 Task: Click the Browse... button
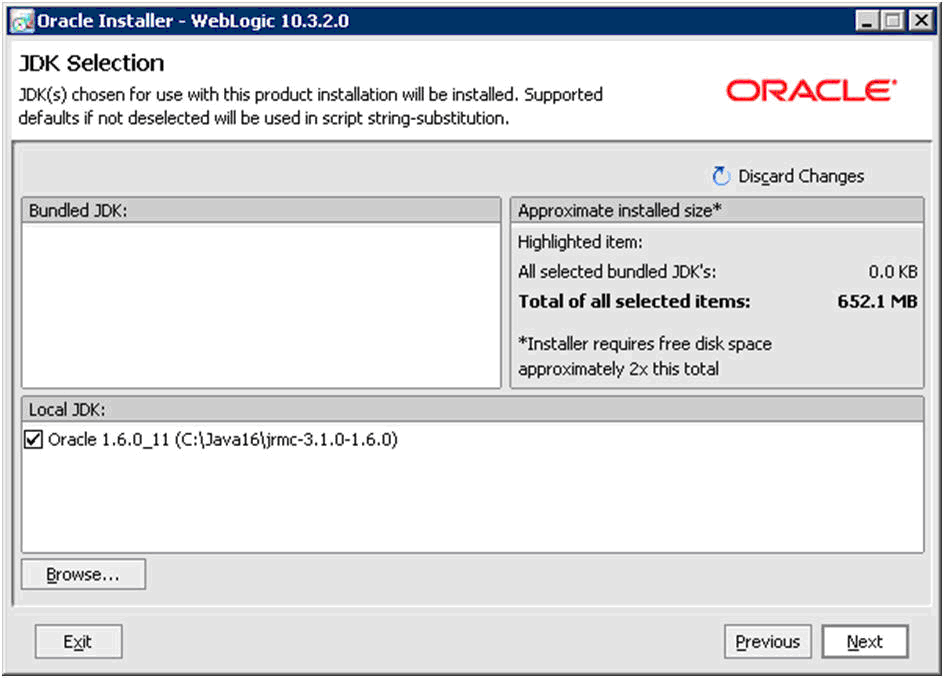click(83, 574)
